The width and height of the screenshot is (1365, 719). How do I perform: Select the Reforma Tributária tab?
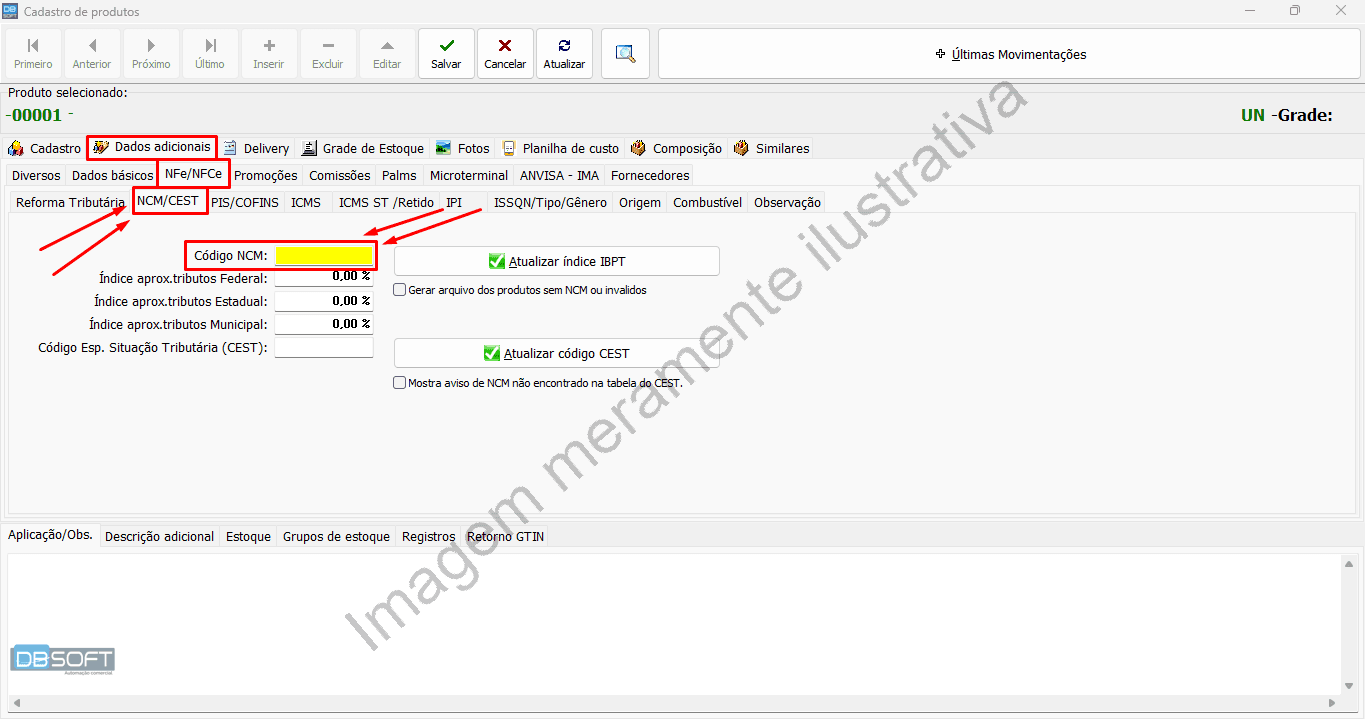69,202
